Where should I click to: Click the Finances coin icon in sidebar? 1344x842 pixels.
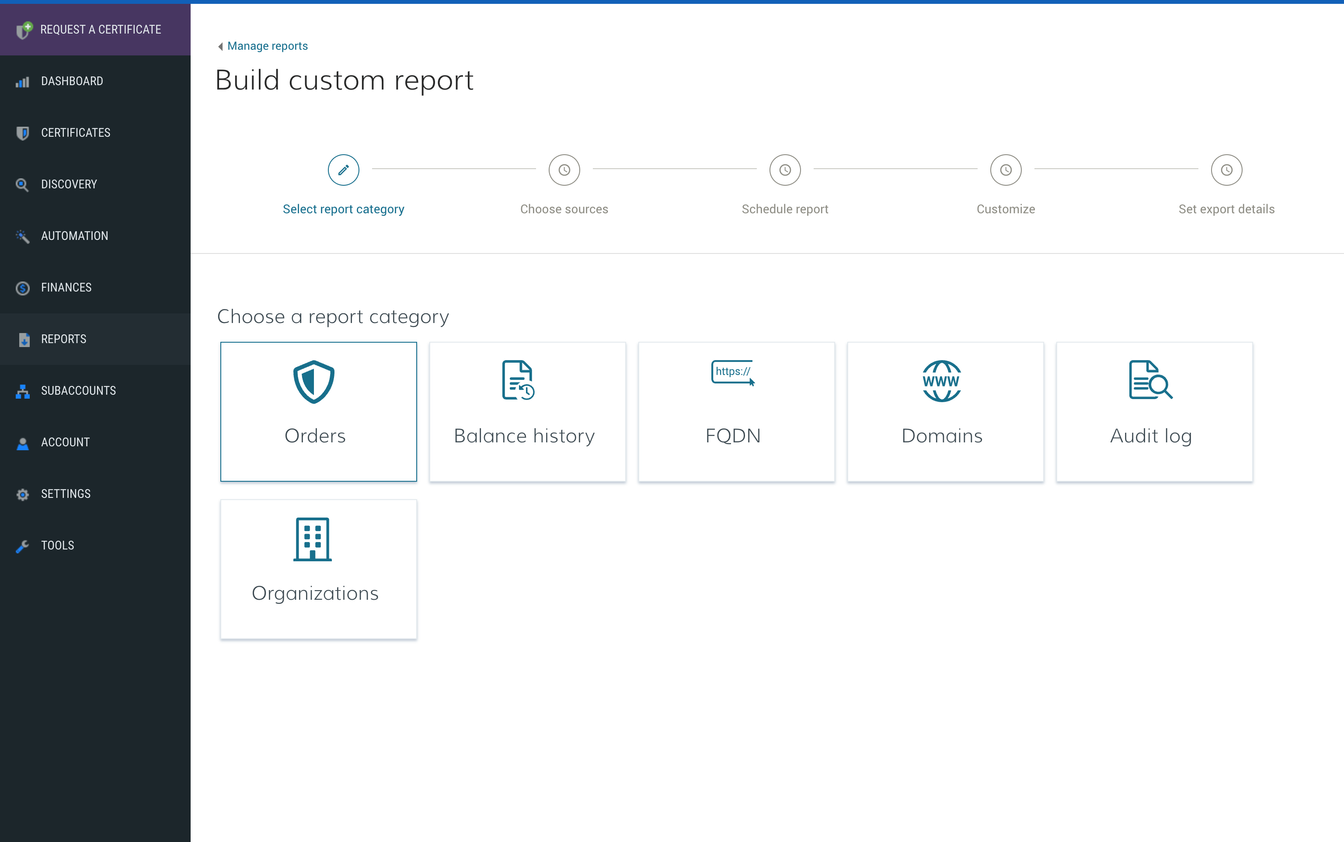[21, 287]
